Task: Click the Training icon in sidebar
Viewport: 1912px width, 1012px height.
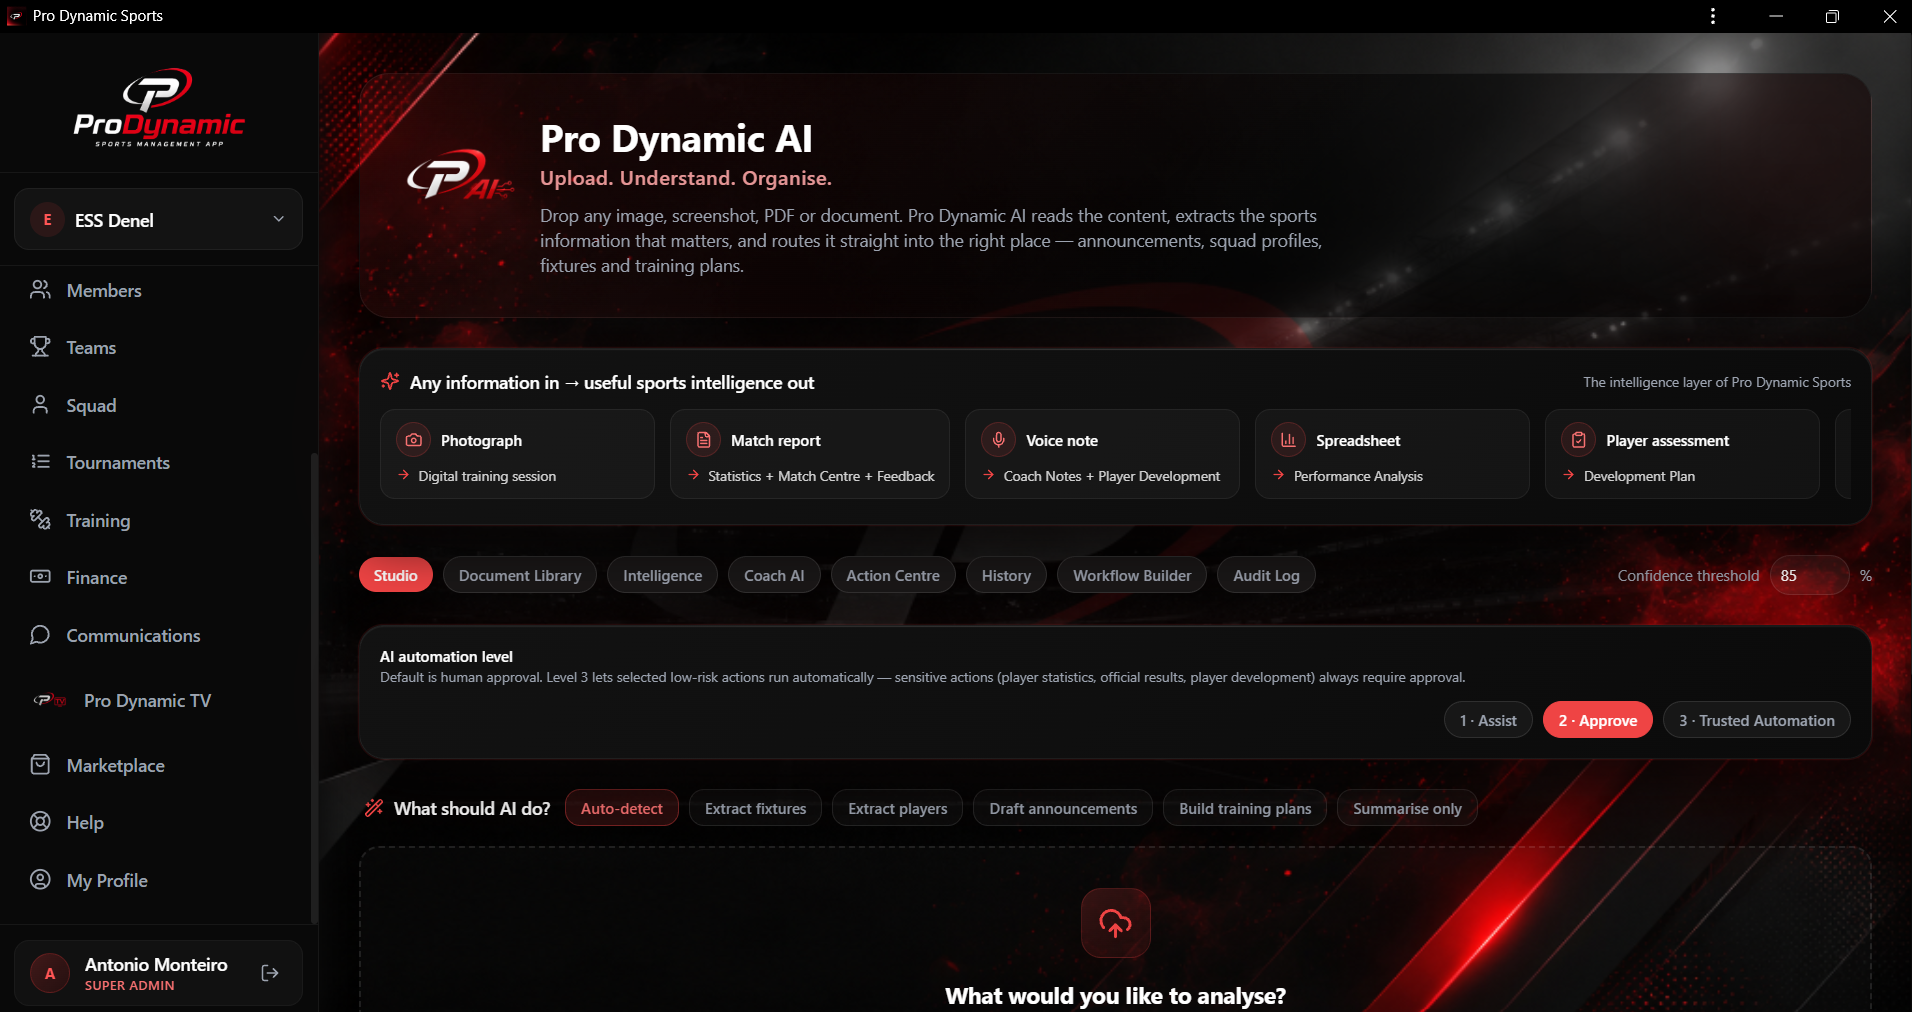Action: (x=40, y=520)
